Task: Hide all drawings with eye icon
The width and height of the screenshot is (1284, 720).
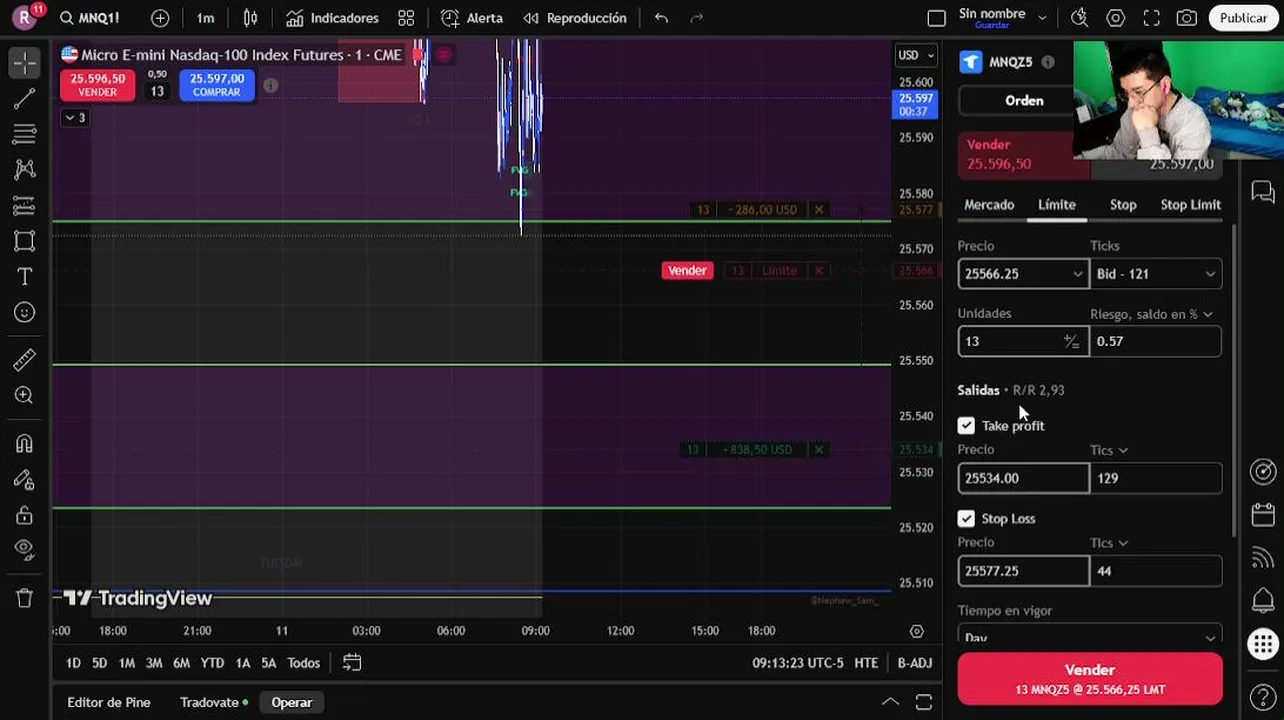Action: point(25,549)
